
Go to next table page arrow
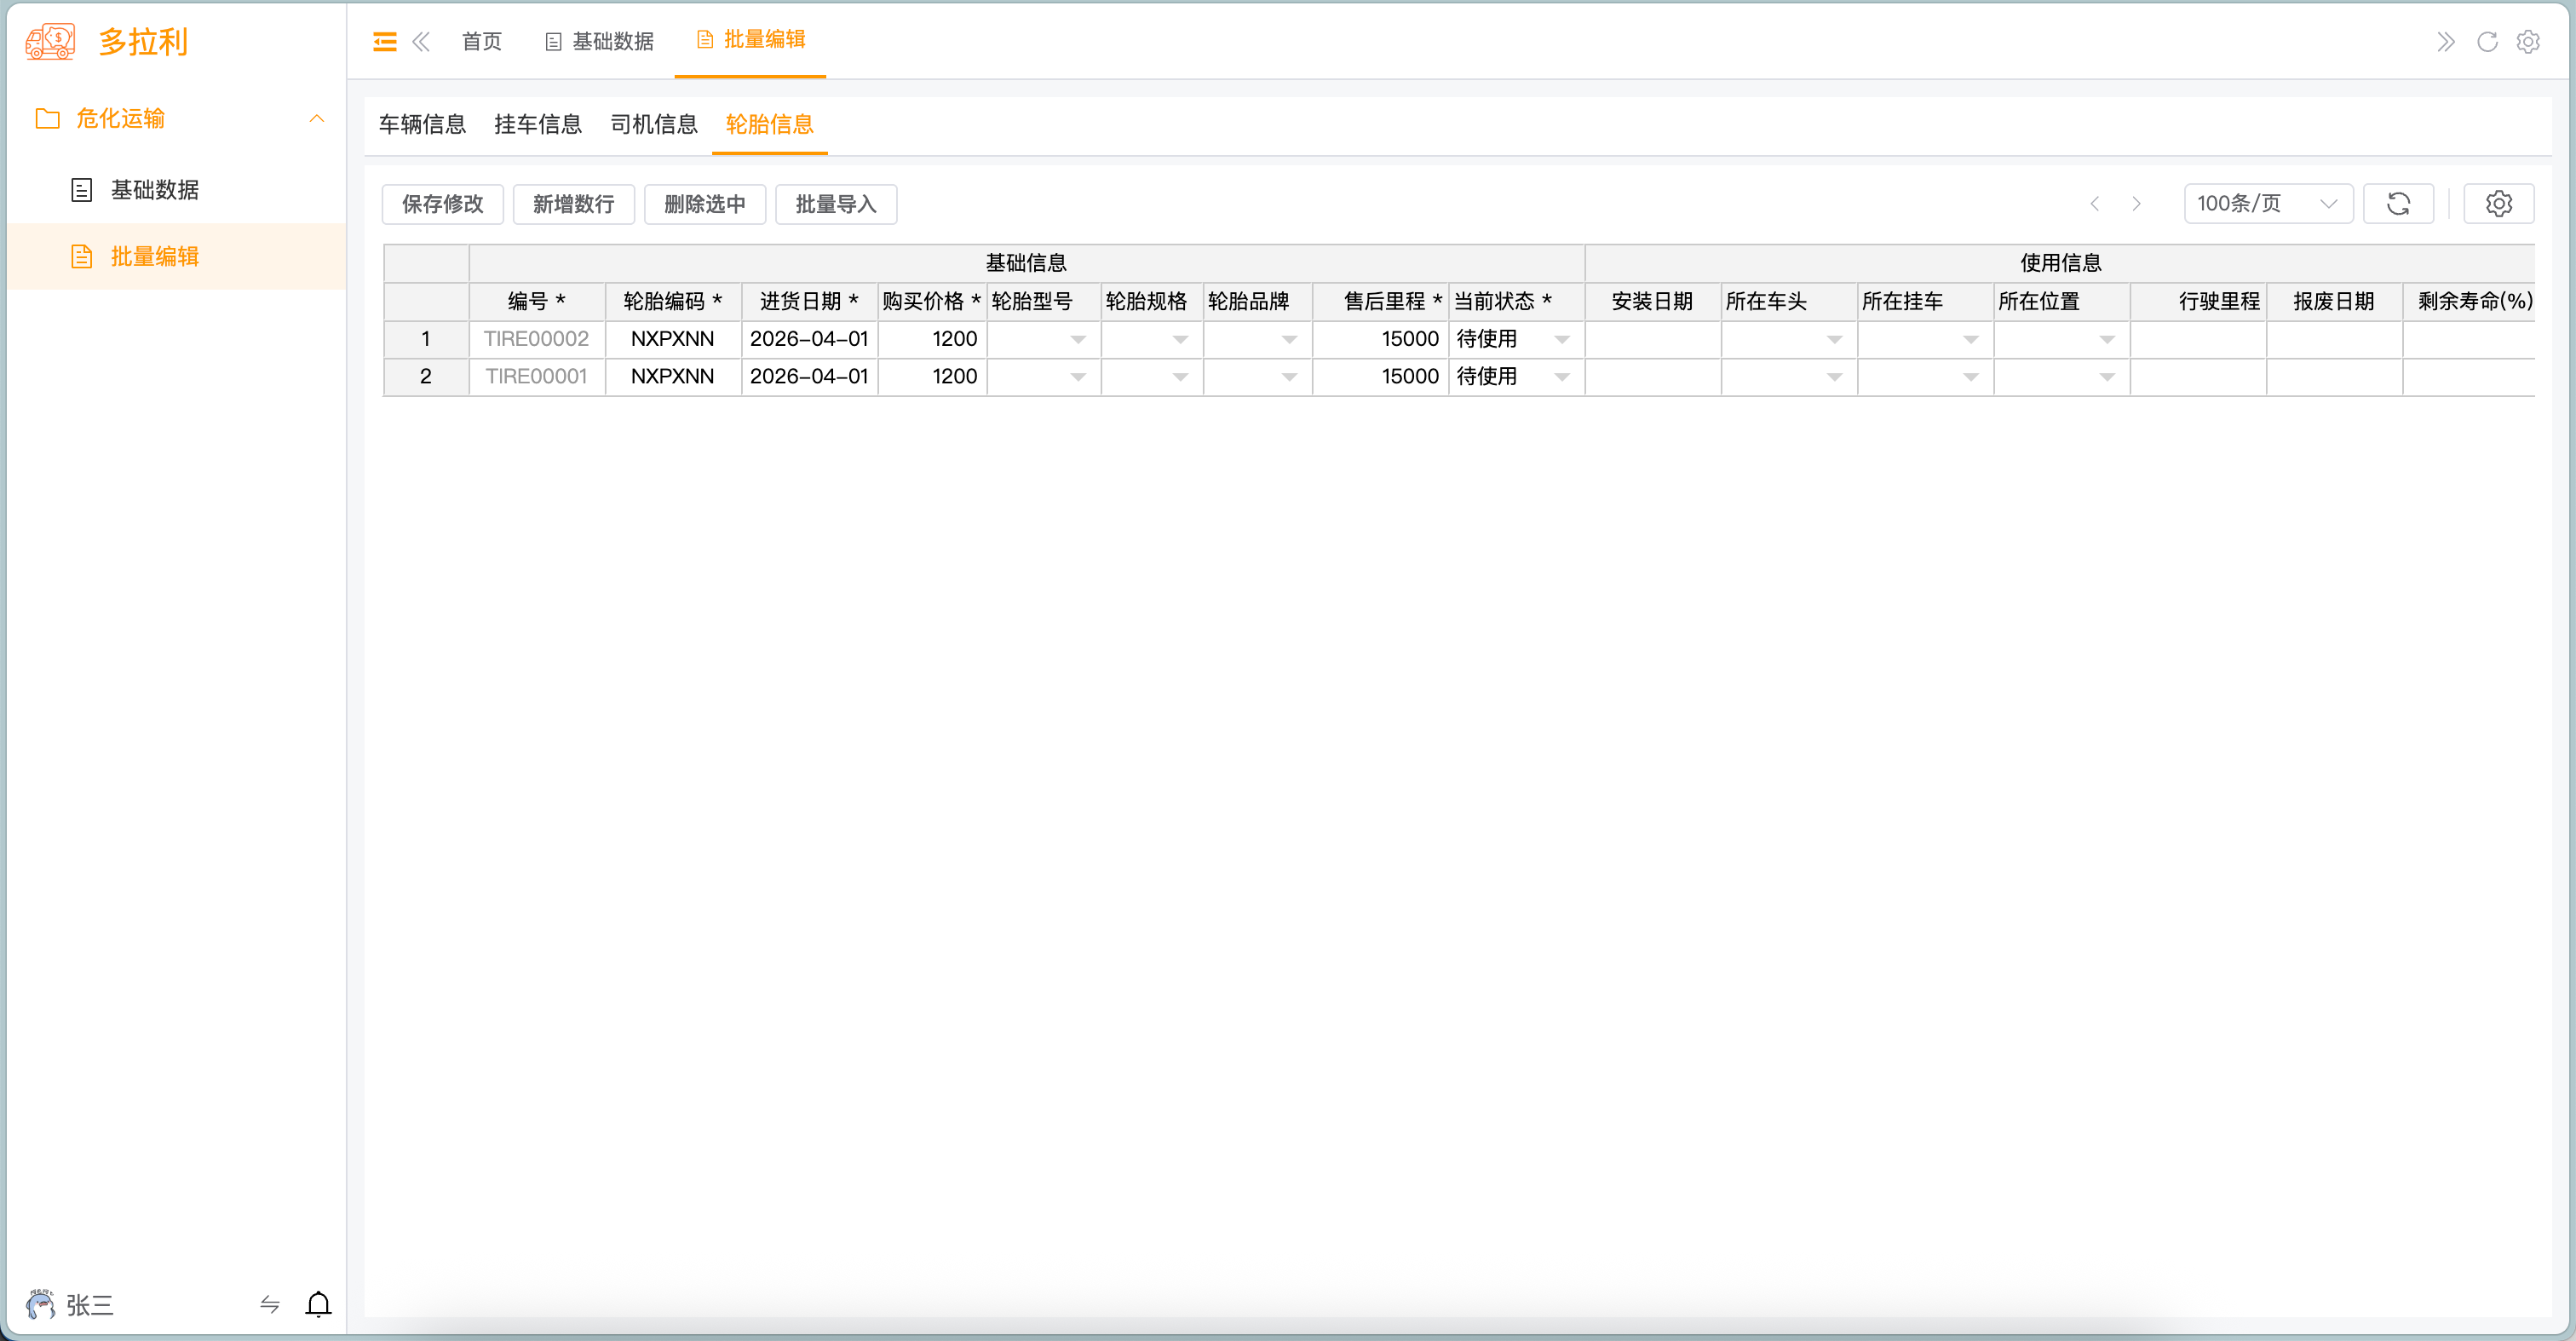pos(2136,204)
